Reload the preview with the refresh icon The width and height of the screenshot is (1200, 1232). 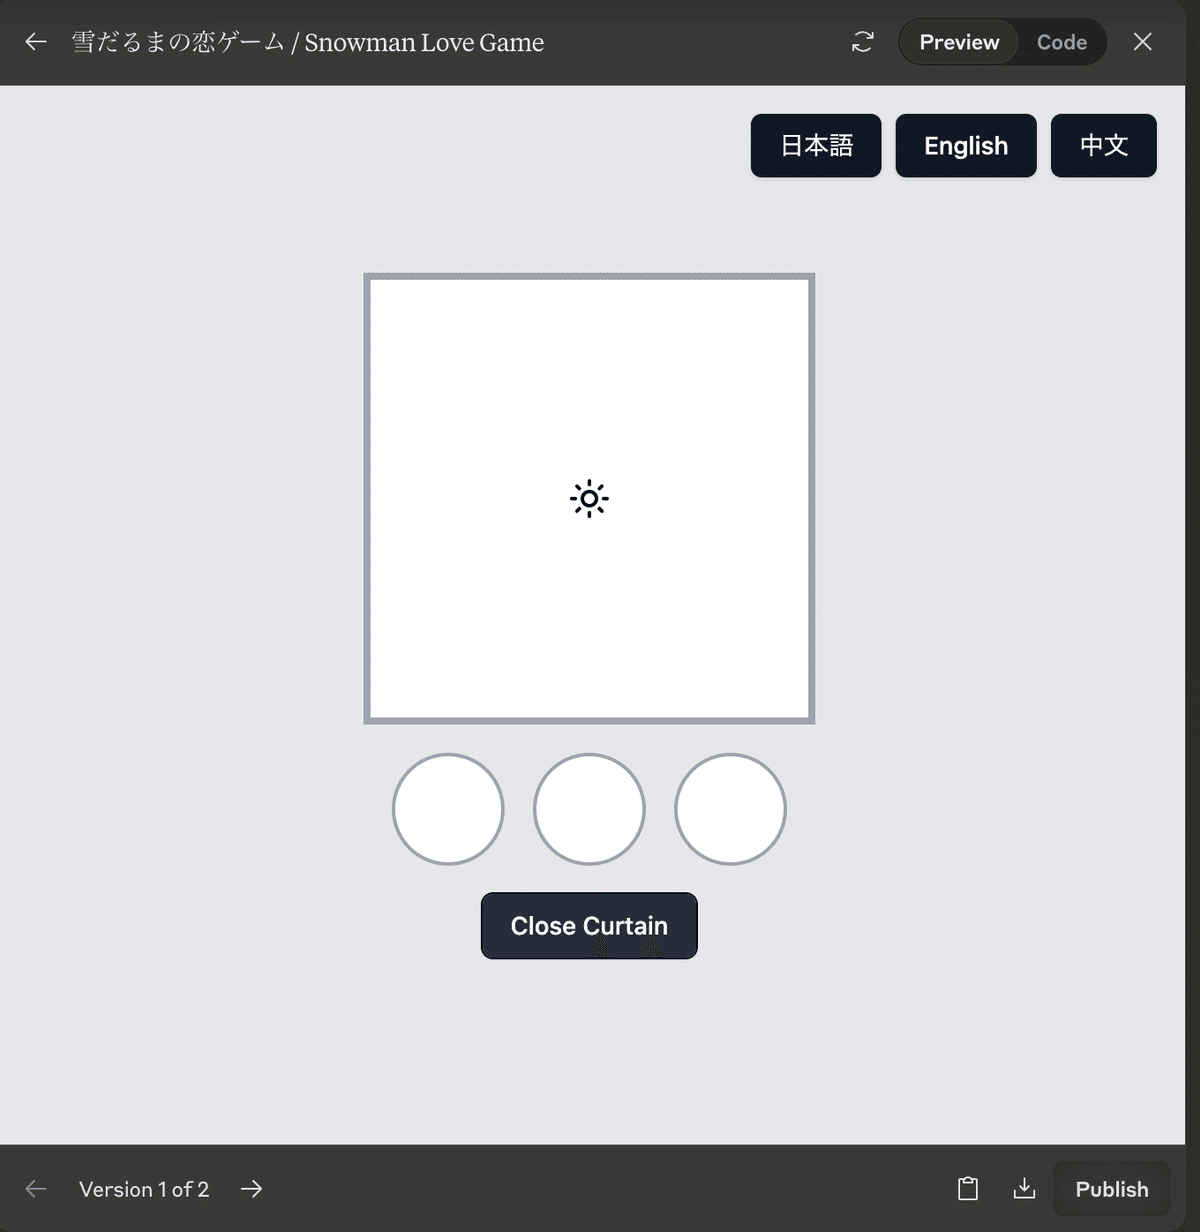[x=862, y=42]
